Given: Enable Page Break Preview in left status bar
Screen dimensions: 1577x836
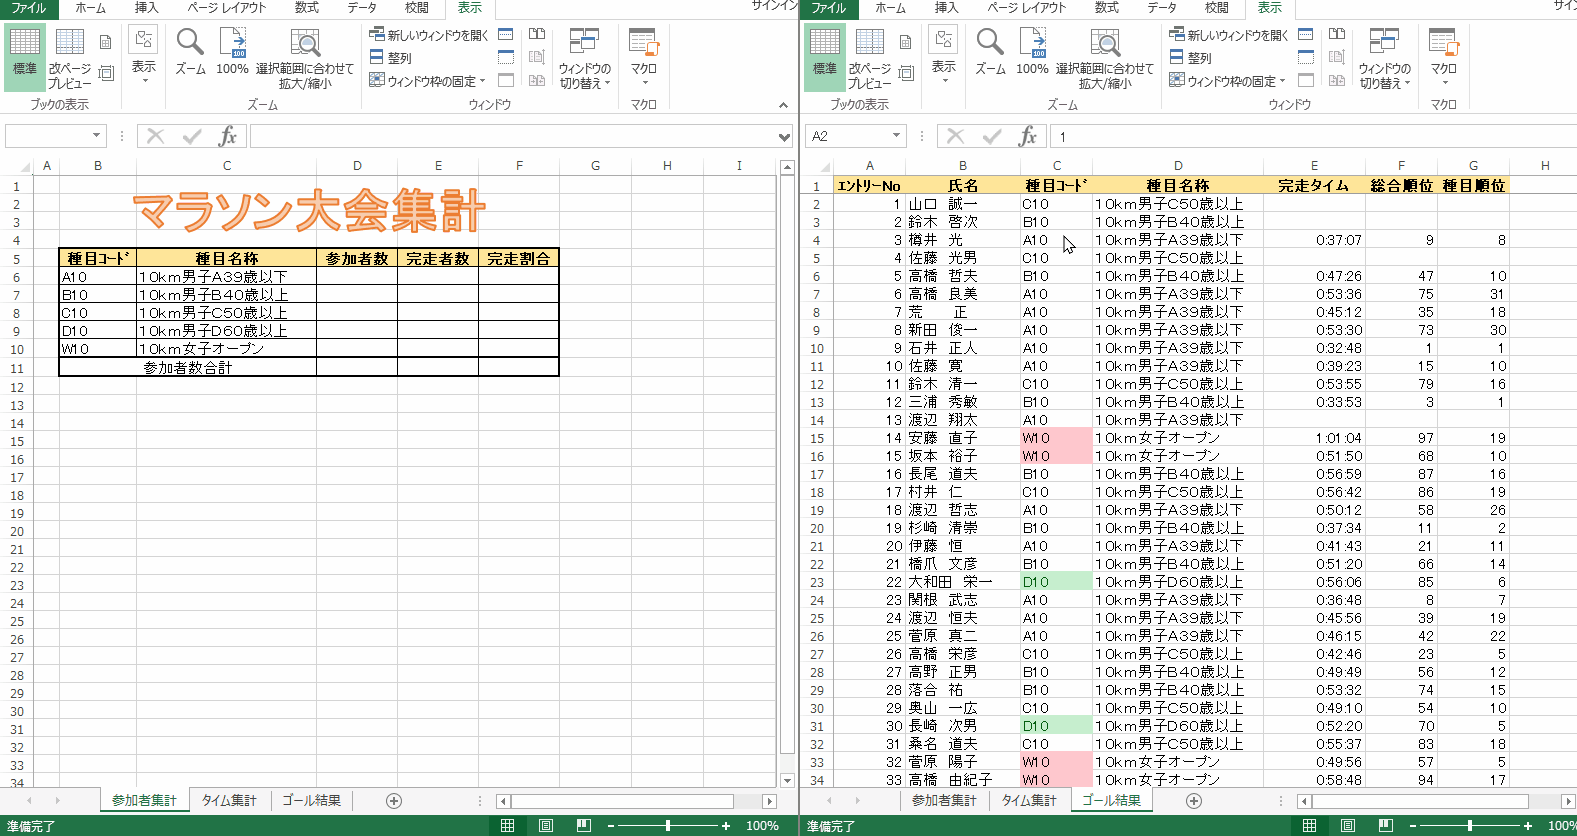Looking at the screenshot, I should coord(584,826).
